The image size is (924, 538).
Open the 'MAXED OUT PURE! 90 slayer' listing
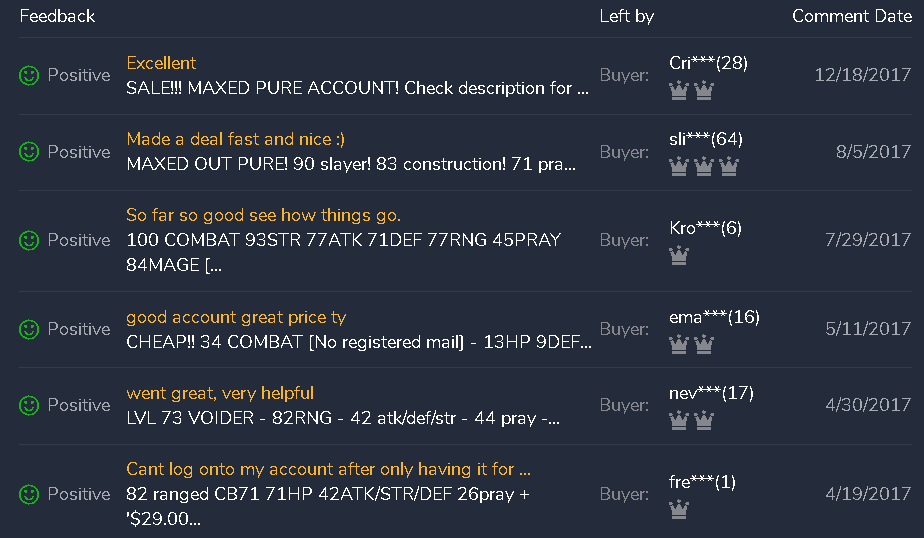[x=351, y=164]
